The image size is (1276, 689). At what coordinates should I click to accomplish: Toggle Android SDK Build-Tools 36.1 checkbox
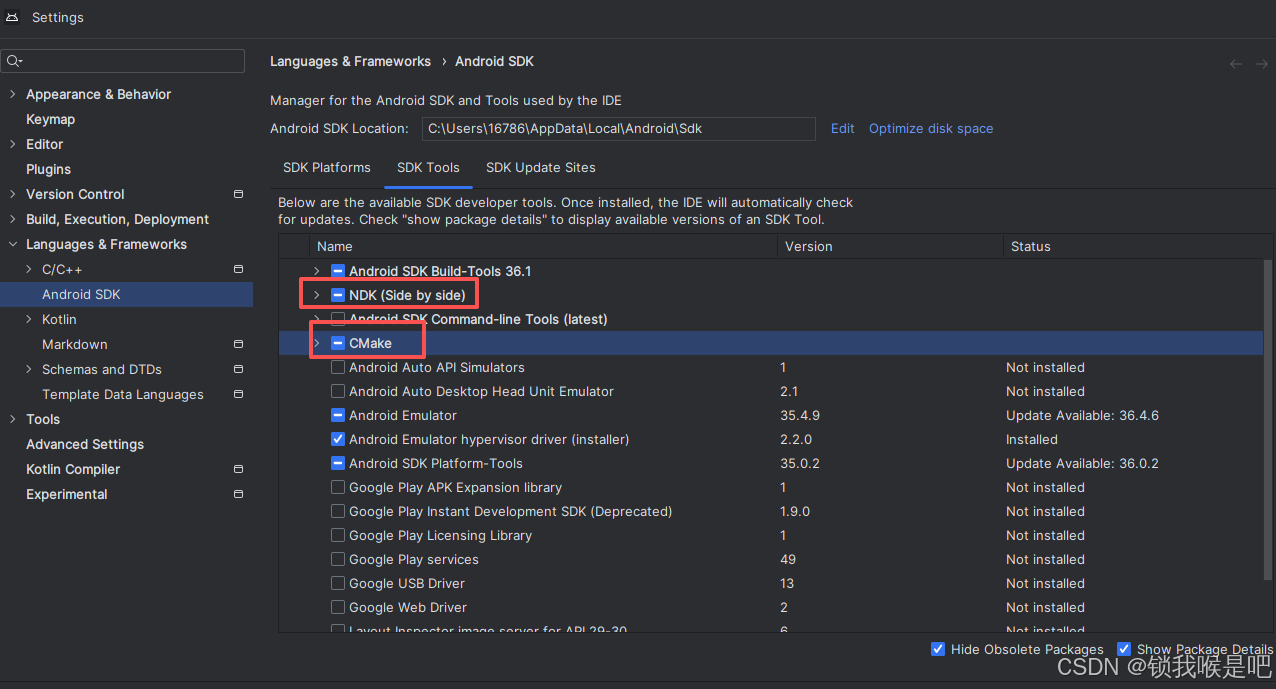pyautogui.click(x=338, y=271)
